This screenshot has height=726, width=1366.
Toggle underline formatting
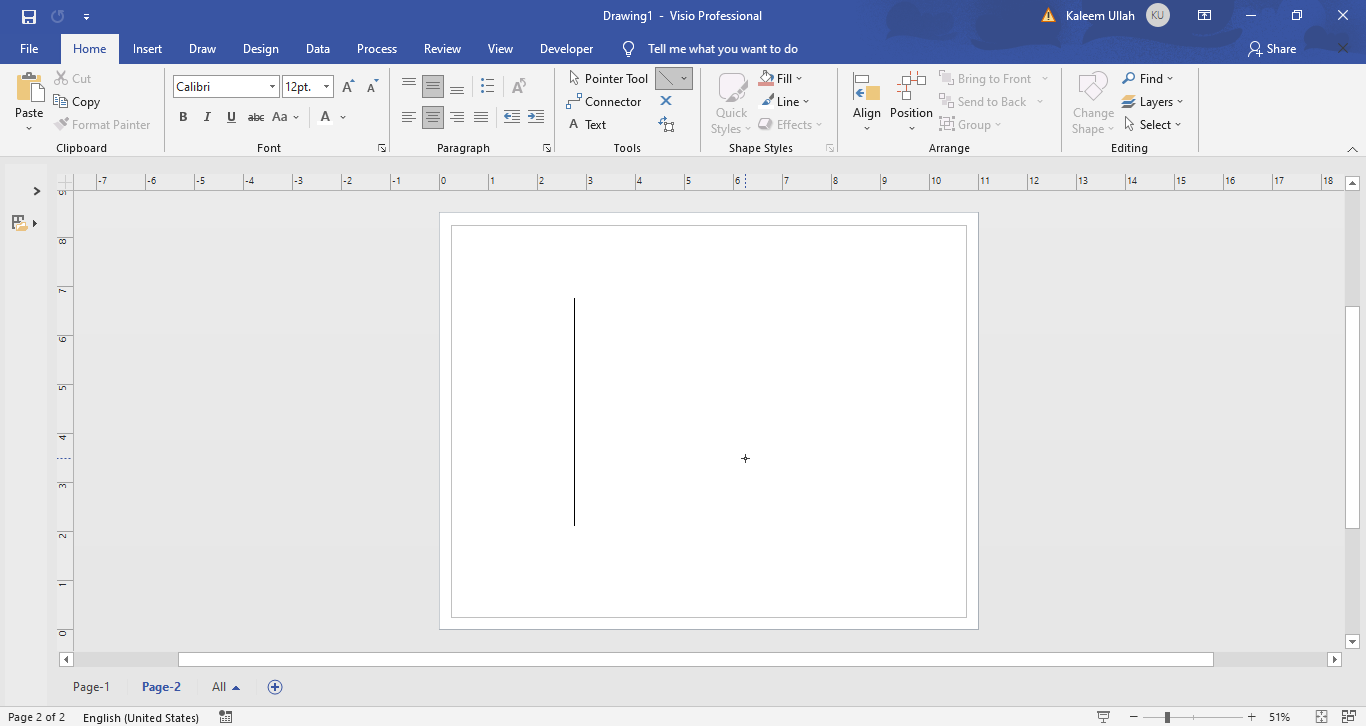[x=231, y=117]
